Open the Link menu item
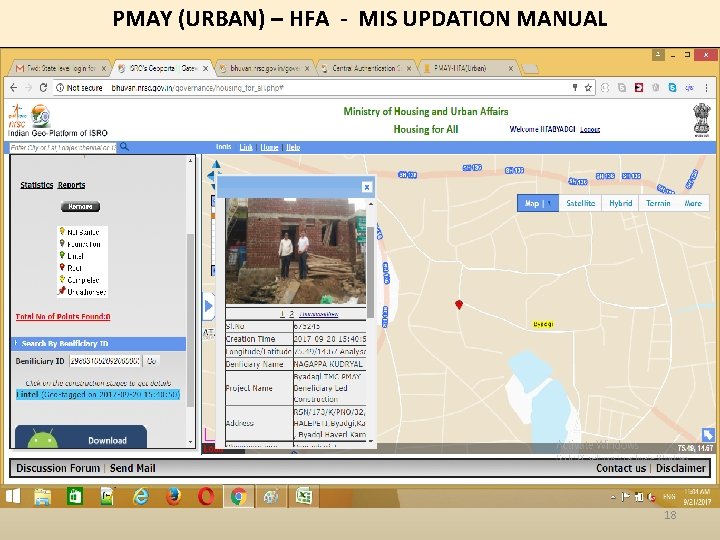720x540 pixels. coord(246,147)
